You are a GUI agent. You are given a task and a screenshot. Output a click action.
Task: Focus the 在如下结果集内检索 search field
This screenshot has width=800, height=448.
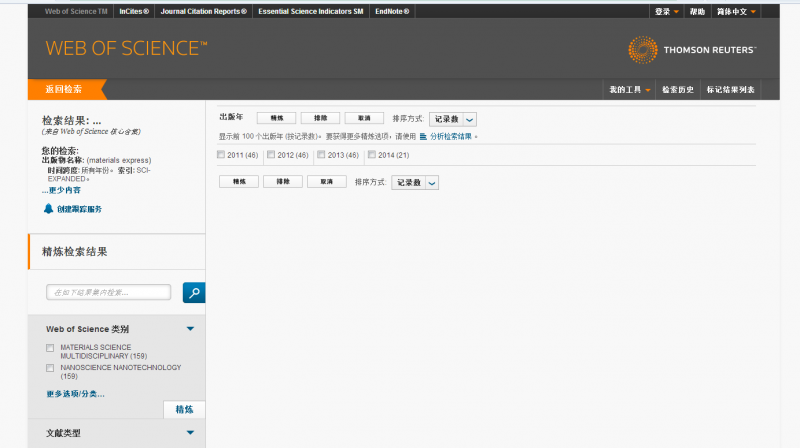click(x=109, y=292)
